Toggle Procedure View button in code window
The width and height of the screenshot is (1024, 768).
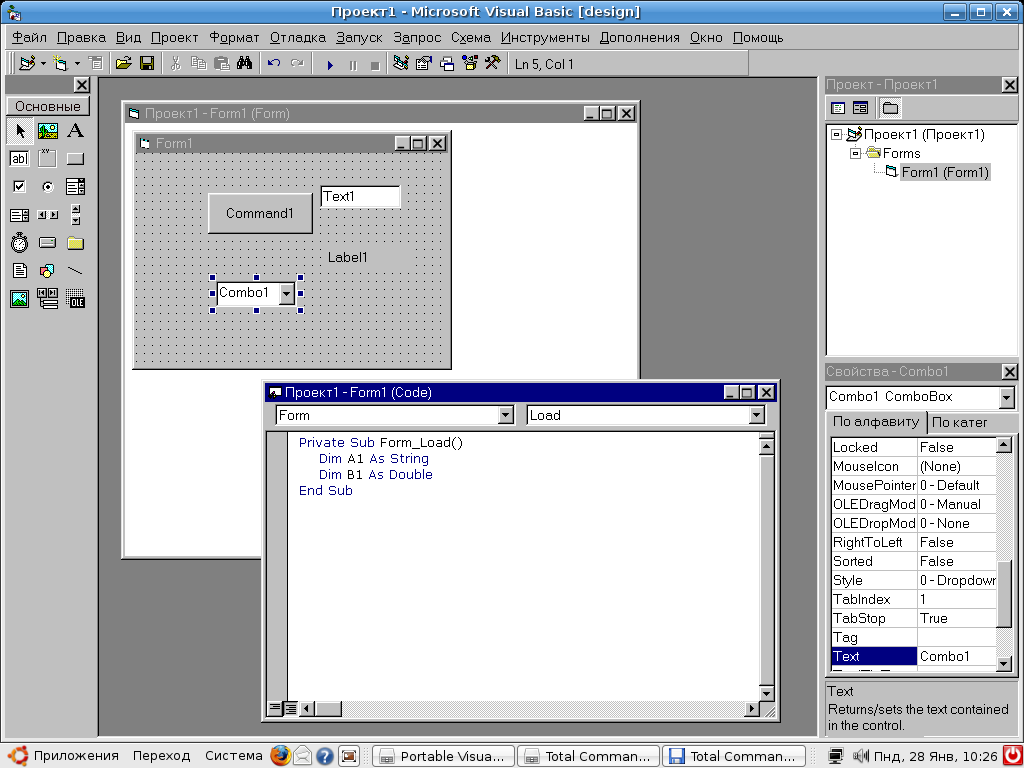click(x=274, y=709)
